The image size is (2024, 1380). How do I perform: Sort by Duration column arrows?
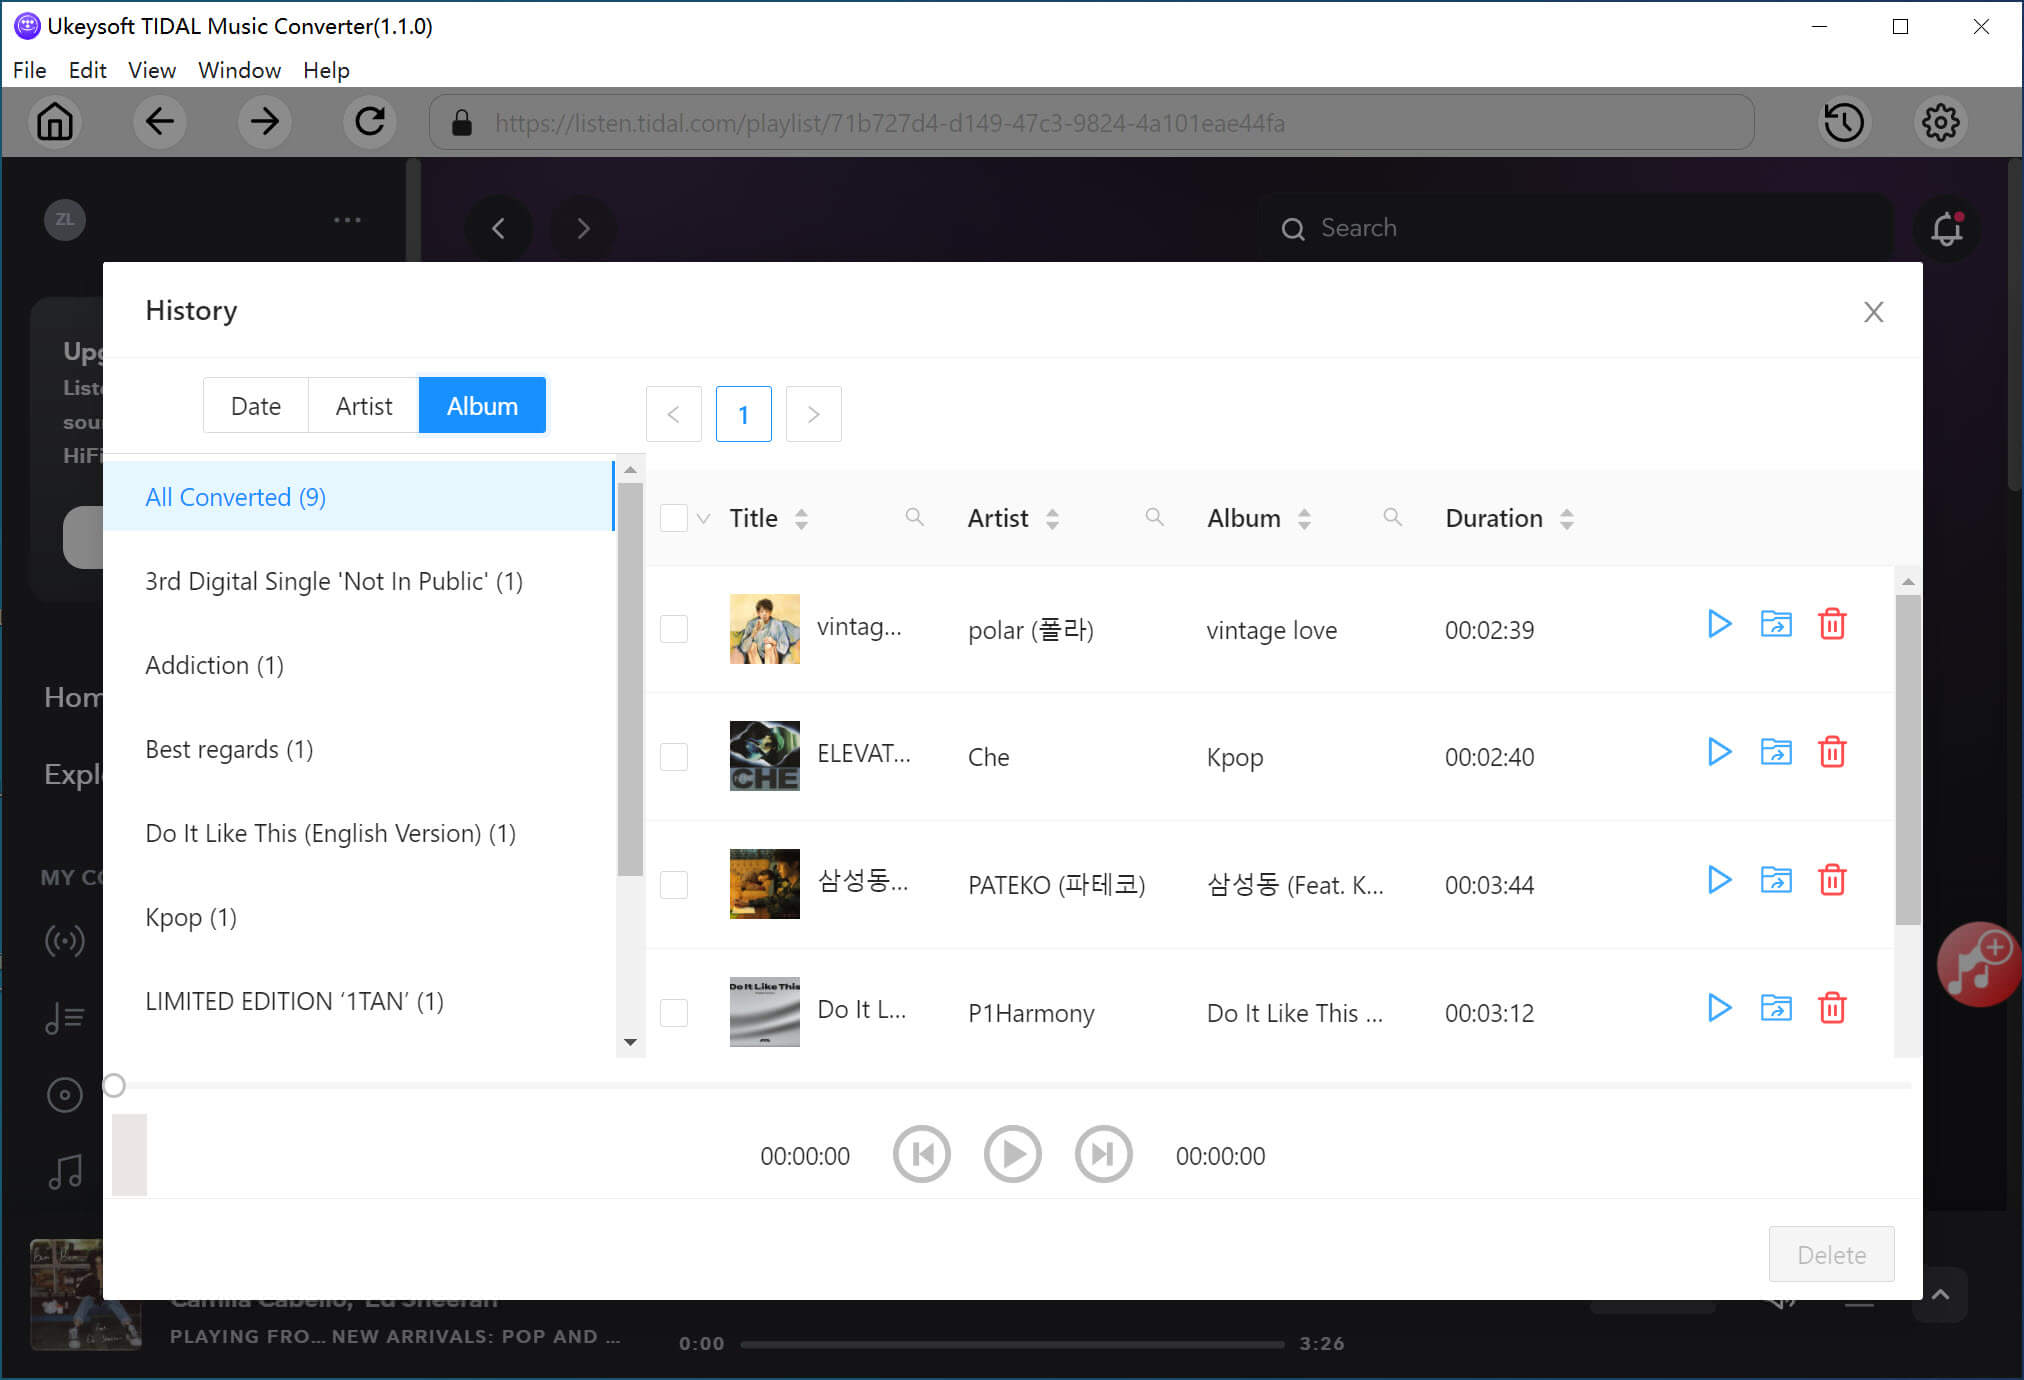pyautogui.click(x=1567, y=518)
